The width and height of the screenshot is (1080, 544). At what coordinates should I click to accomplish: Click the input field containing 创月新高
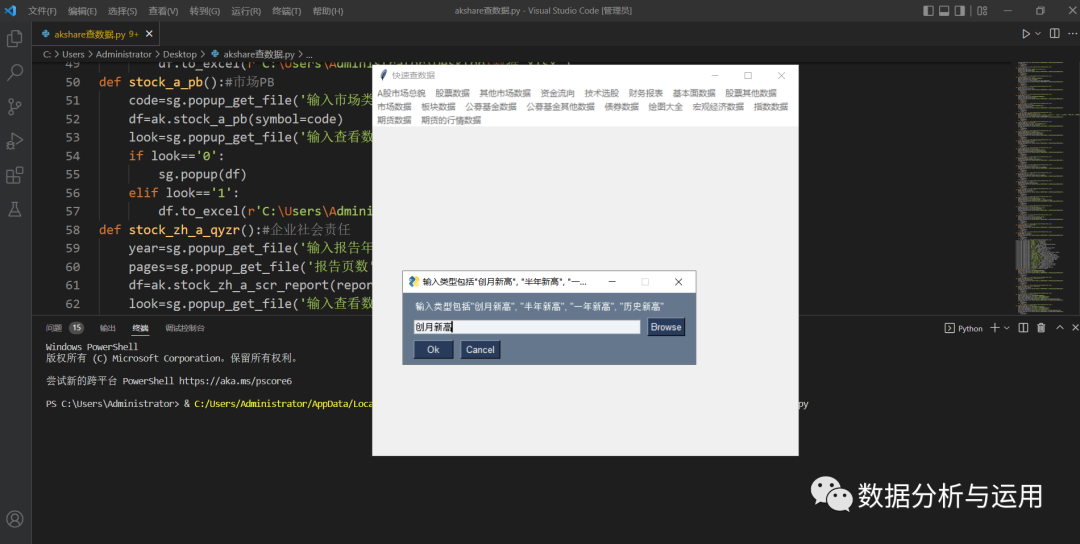click(527, 327)
